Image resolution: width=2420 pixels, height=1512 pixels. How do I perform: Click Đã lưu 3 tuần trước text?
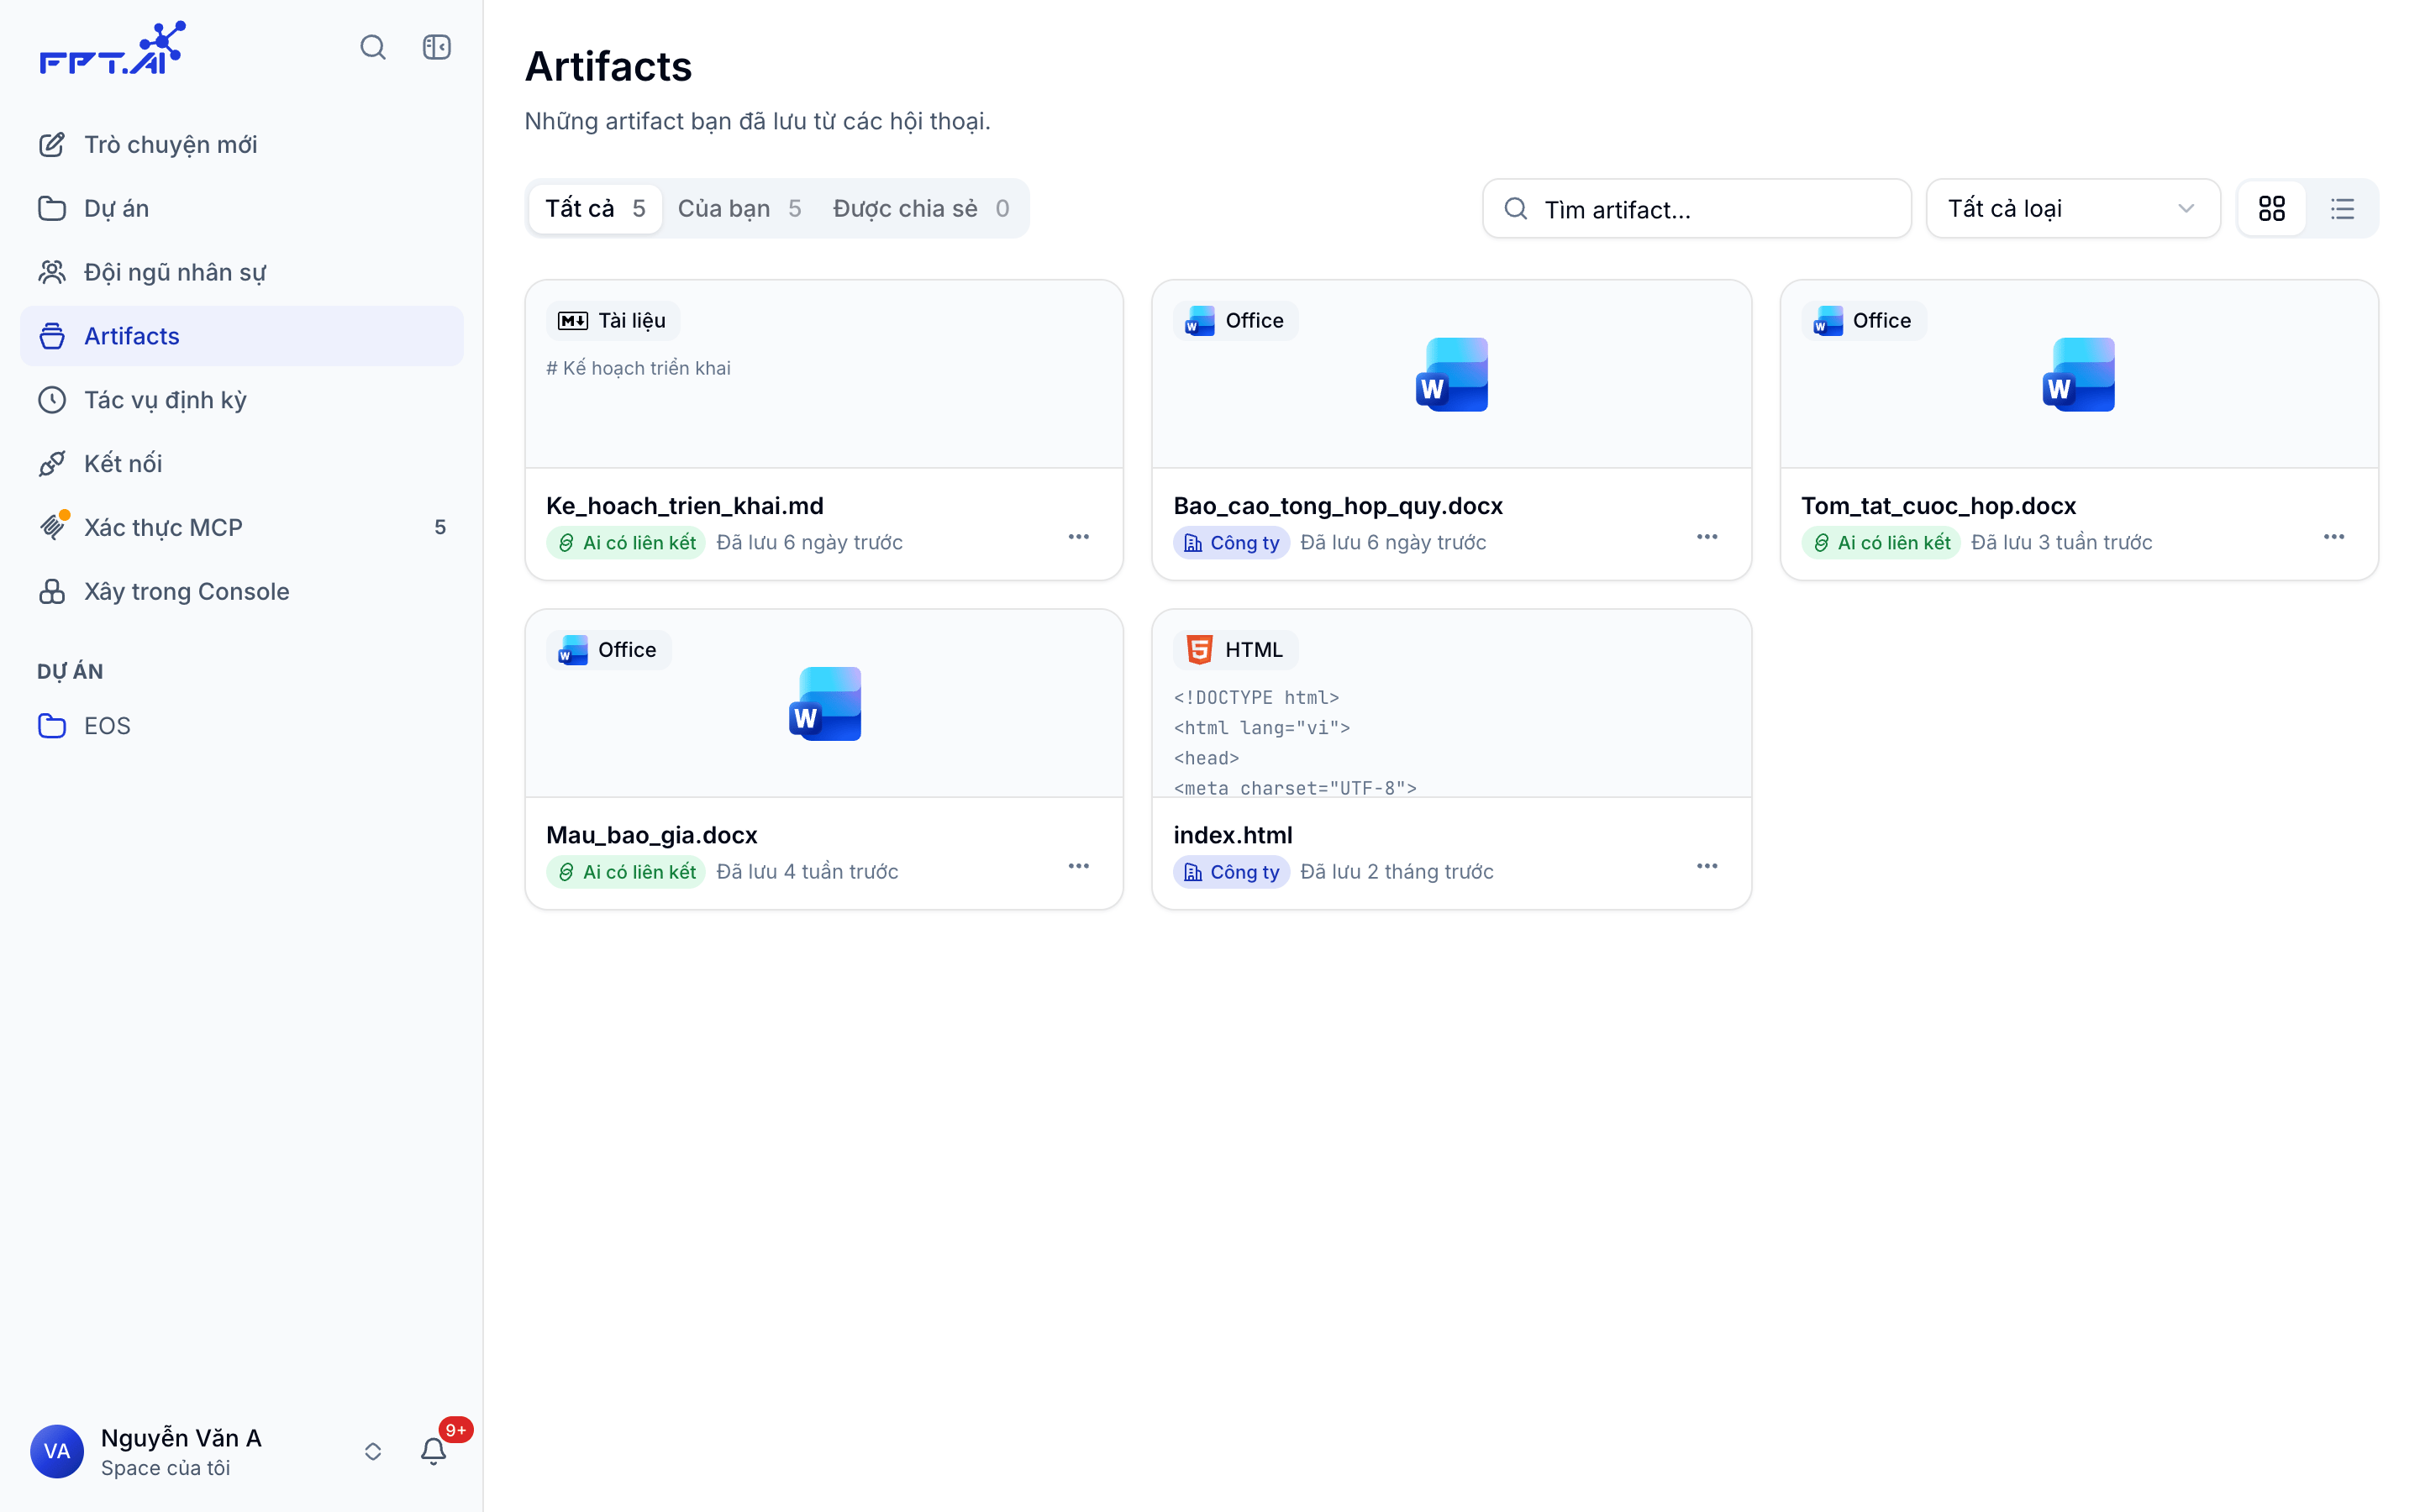tap(2061, 542)
